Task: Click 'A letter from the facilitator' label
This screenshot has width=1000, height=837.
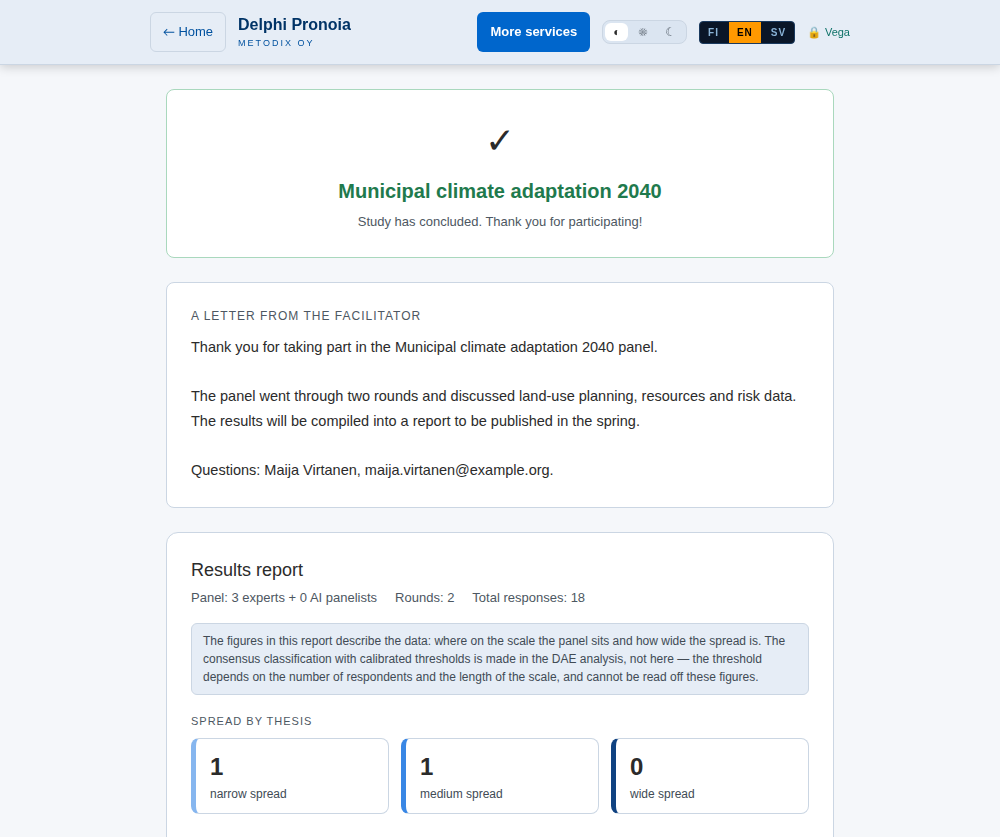Action: tap(305, 316)
